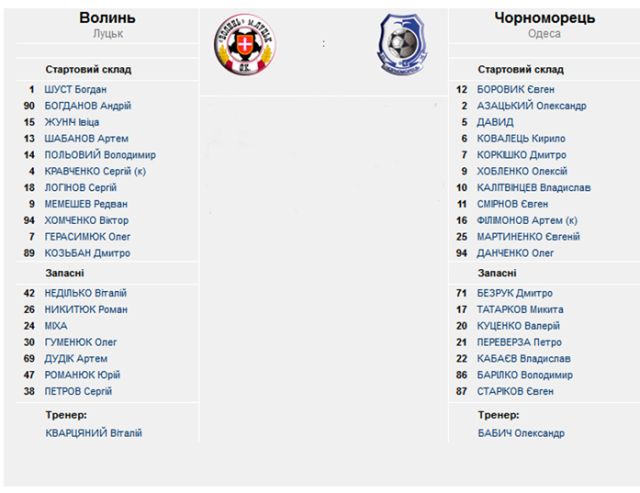The image size is (640, 493).
Task: Open substitute НЕДІЛЬКО Віталій
Action: [86, 293]
